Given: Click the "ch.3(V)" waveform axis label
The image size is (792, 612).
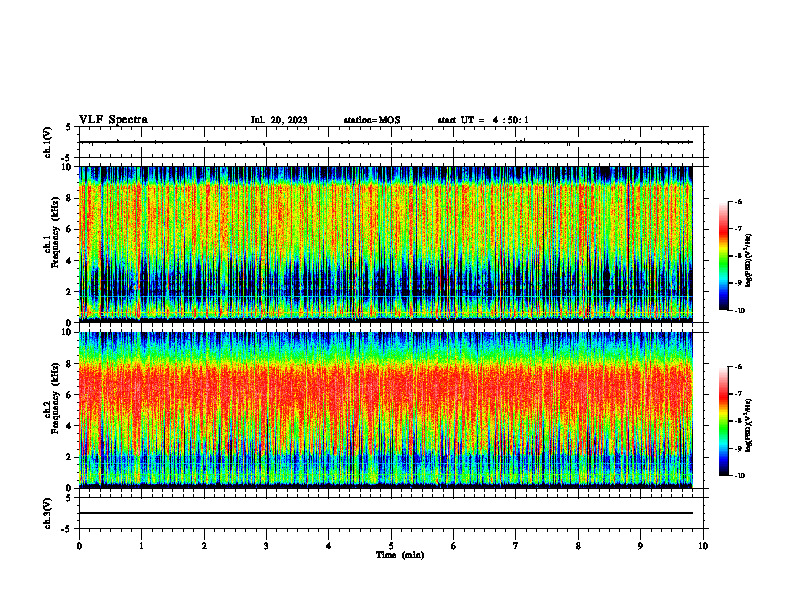Looking at the screenshot, I should 48,514.
